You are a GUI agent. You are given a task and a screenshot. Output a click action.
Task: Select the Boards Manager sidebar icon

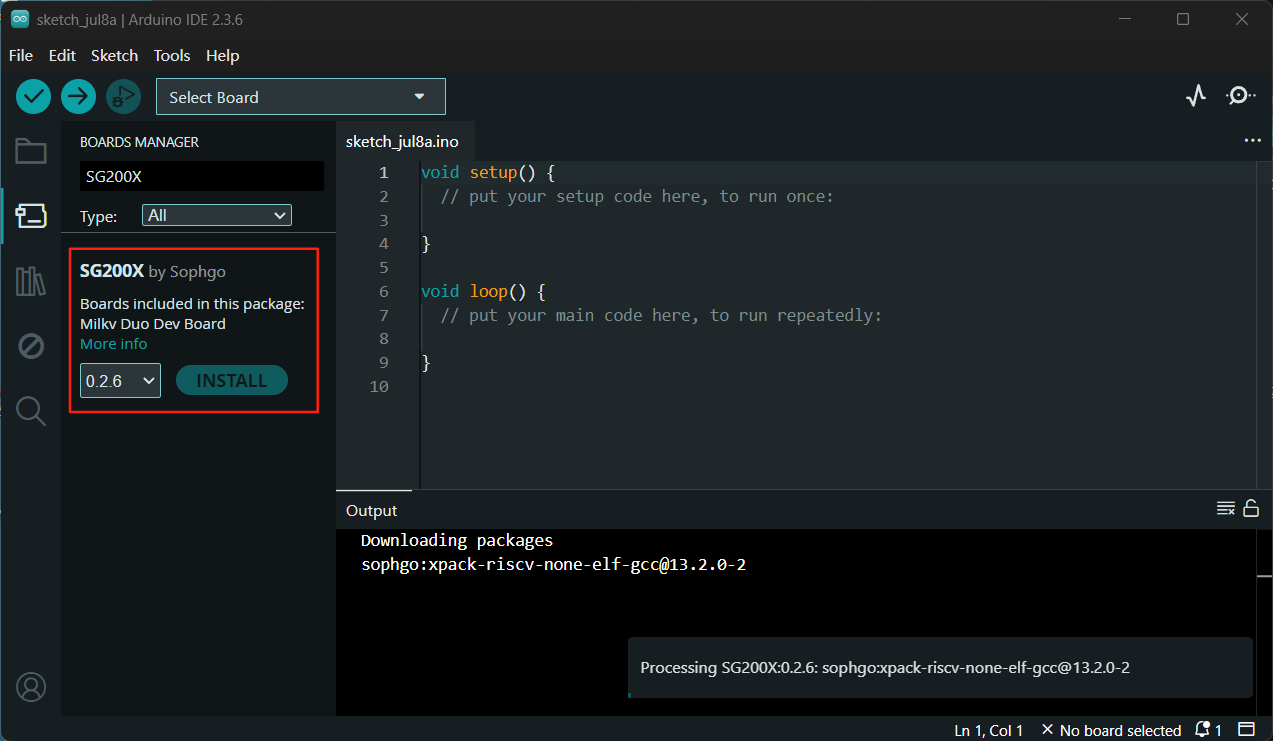pos(31,215)
